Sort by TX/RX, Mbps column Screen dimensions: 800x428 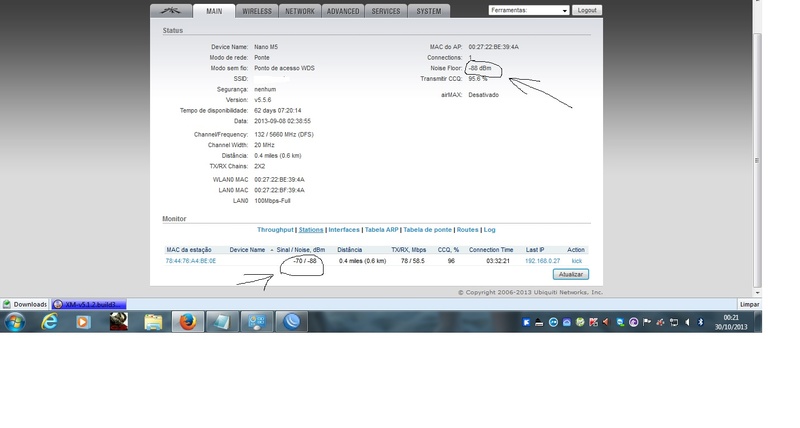[408, 250]
